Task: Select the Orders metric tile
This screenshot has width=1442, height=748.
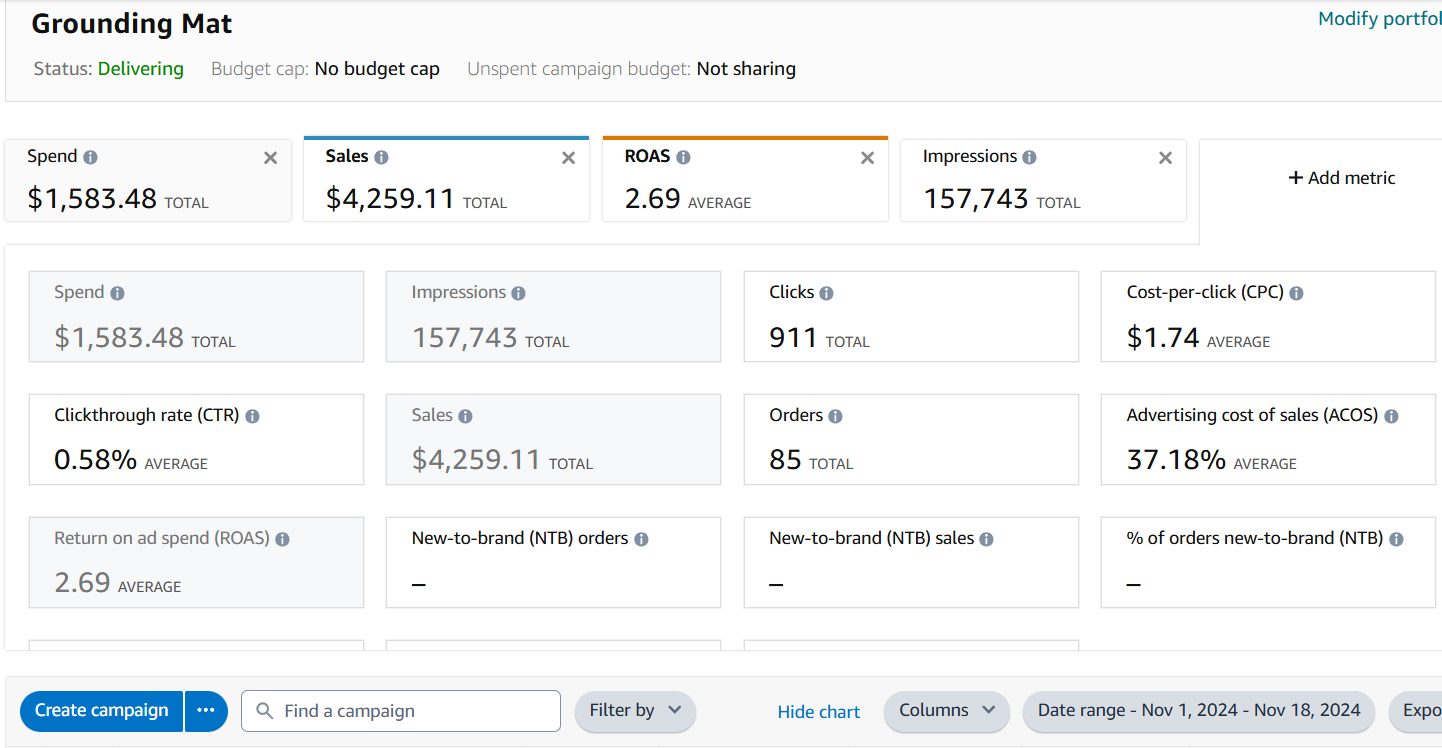Action: tap(911, 439)
